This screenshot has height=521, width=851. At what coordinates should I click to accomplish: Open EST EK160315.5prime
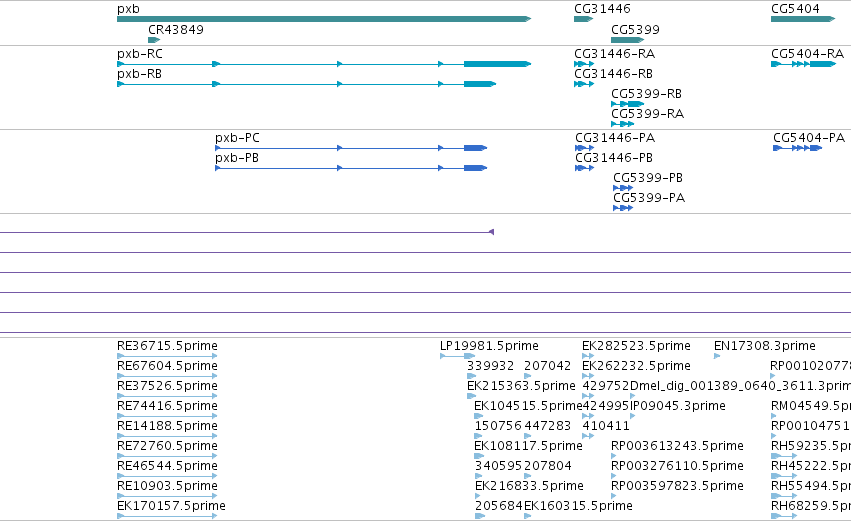coord(579,507)
